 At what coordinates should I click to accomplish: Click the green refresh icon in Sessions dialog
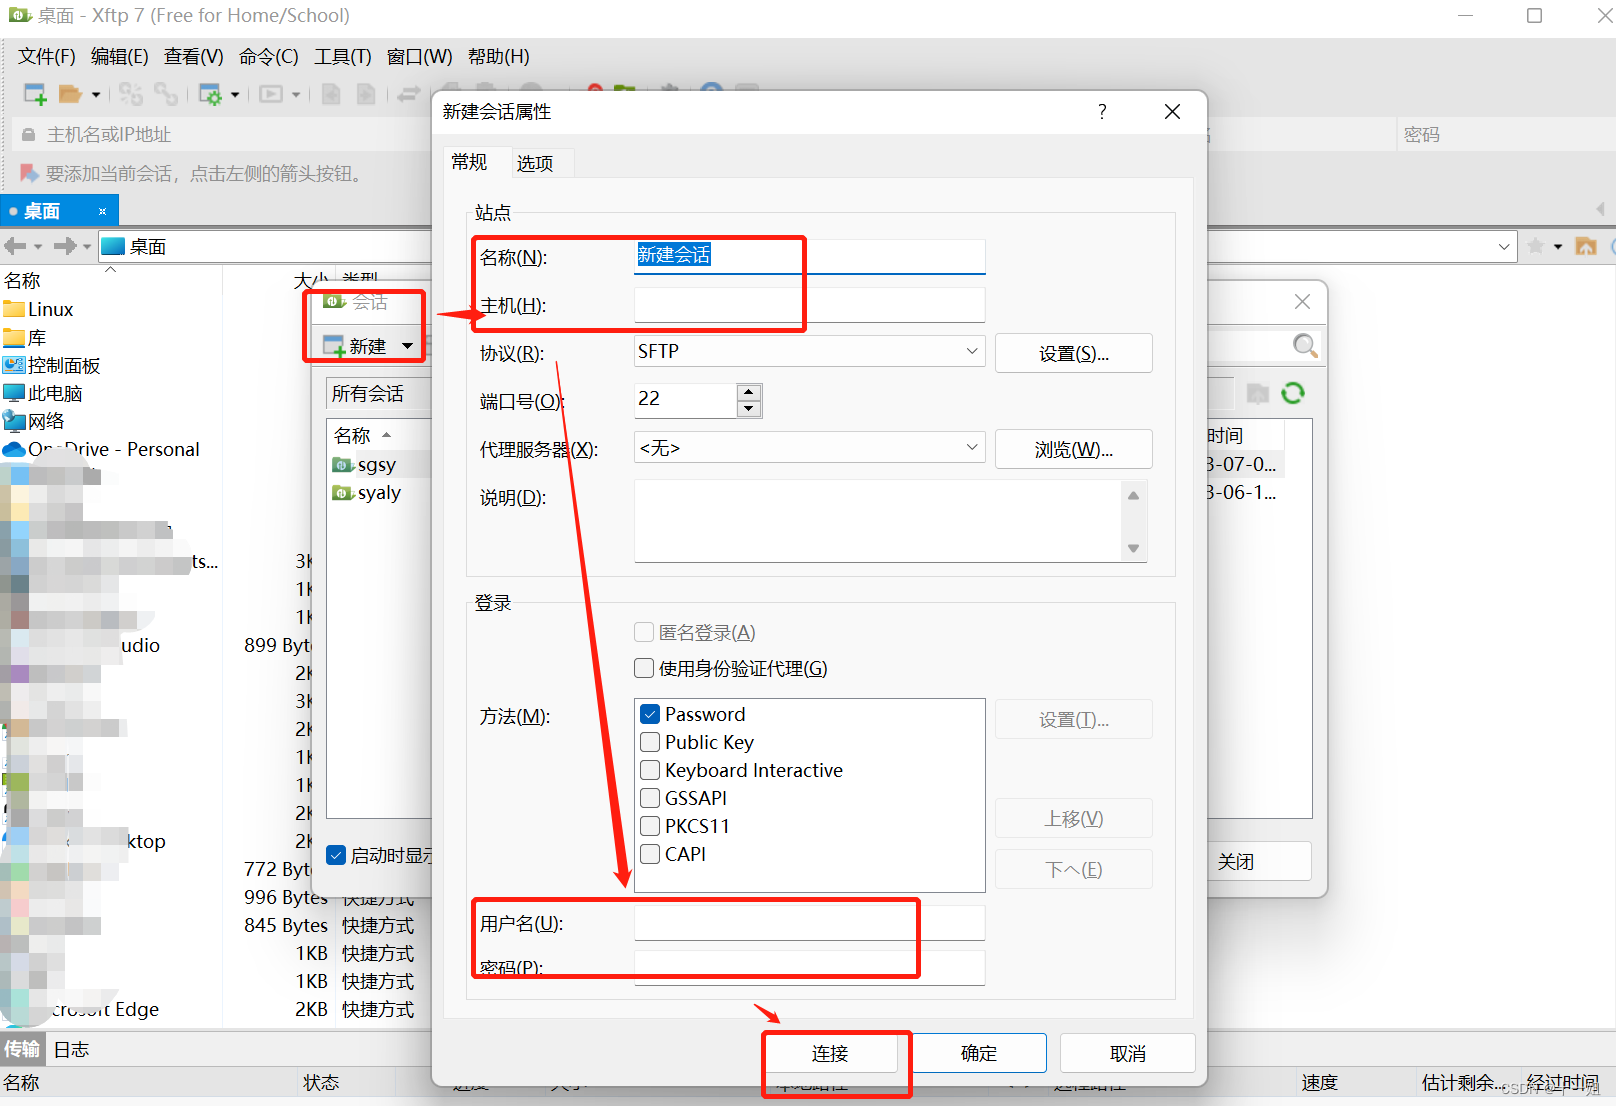click(x=1293, y=393)
